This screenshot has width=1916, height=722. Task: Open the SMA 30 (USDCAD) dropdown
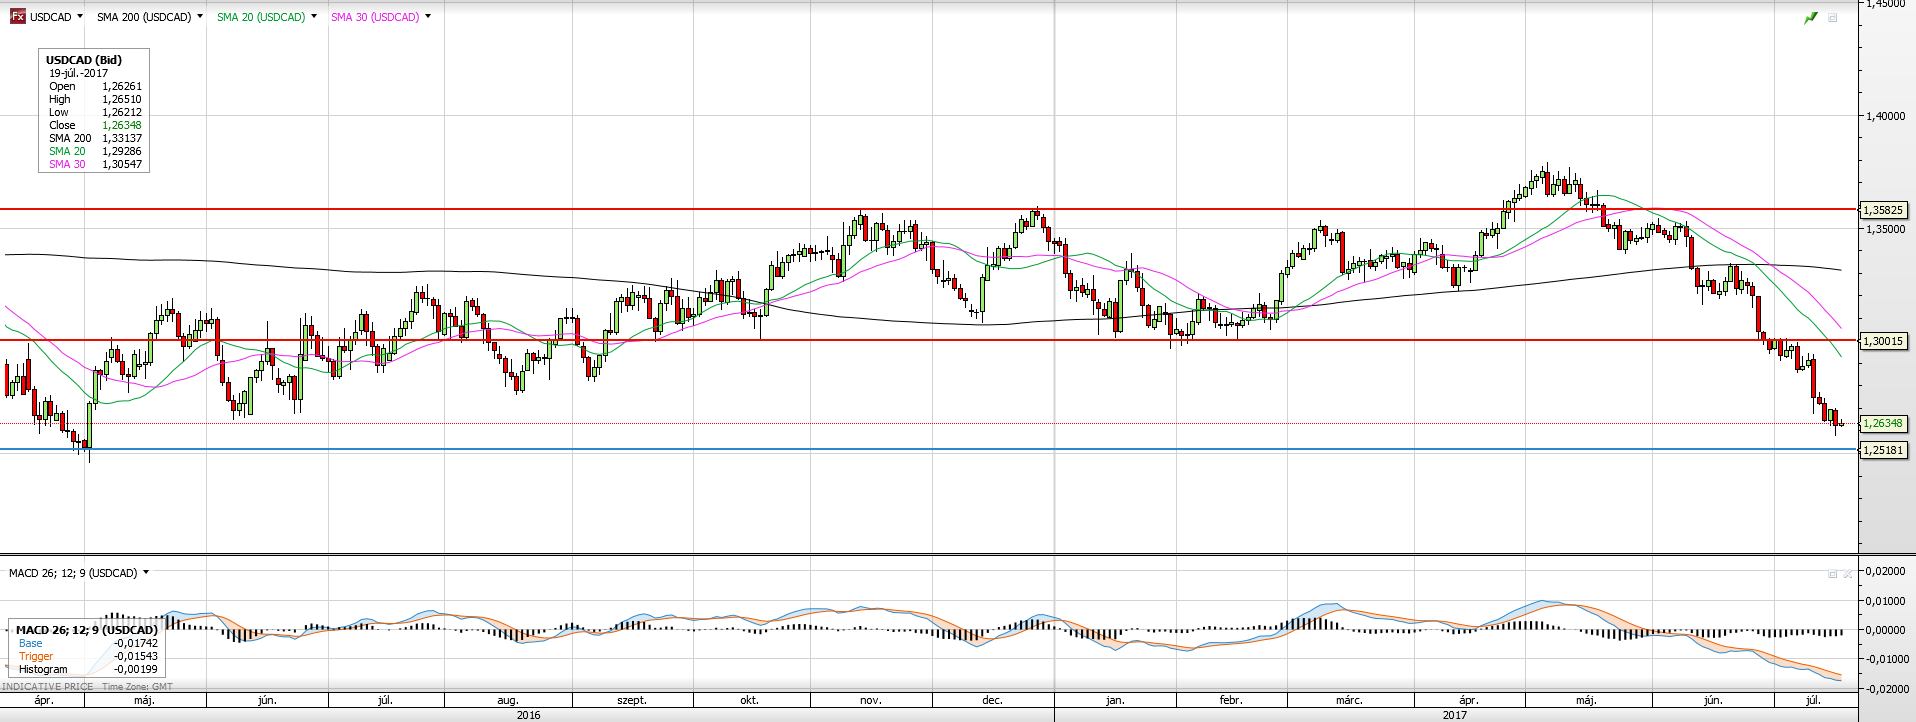point(428,16)
